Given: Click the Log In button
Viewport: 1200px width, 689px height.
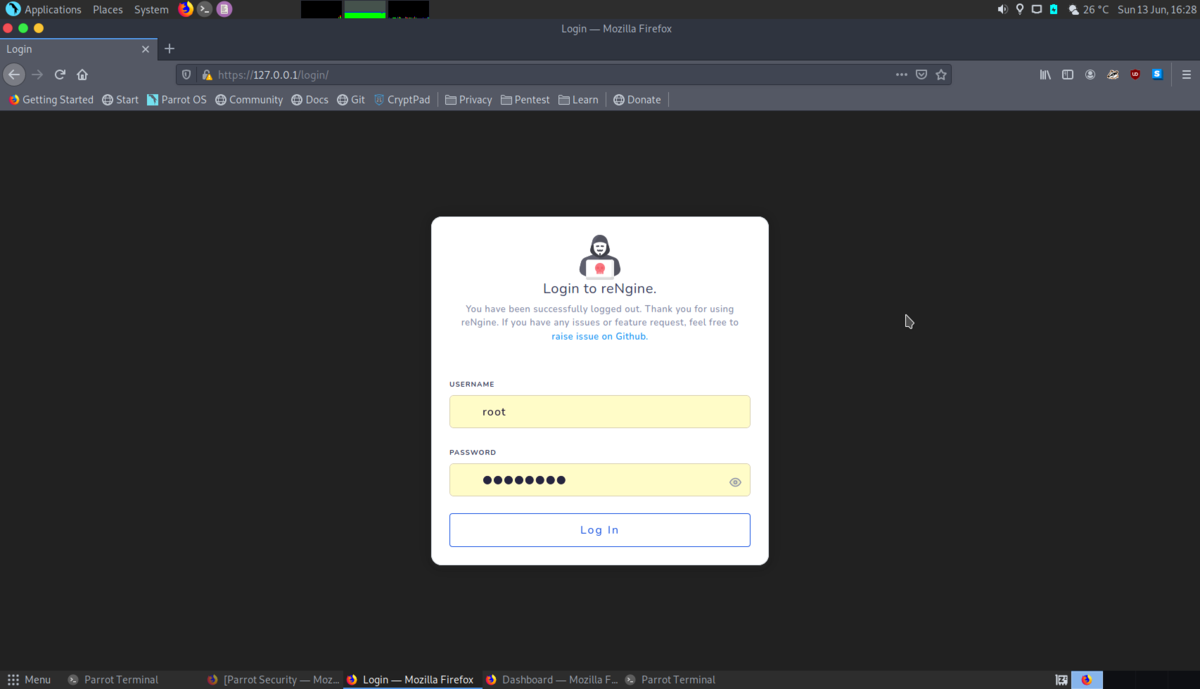Looking at the screenshot, I should coord(600,530).
